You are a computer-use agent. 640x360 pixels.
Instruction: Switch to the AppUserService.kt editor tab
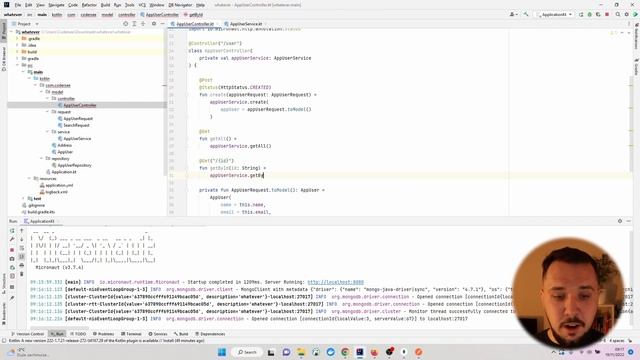245,24
